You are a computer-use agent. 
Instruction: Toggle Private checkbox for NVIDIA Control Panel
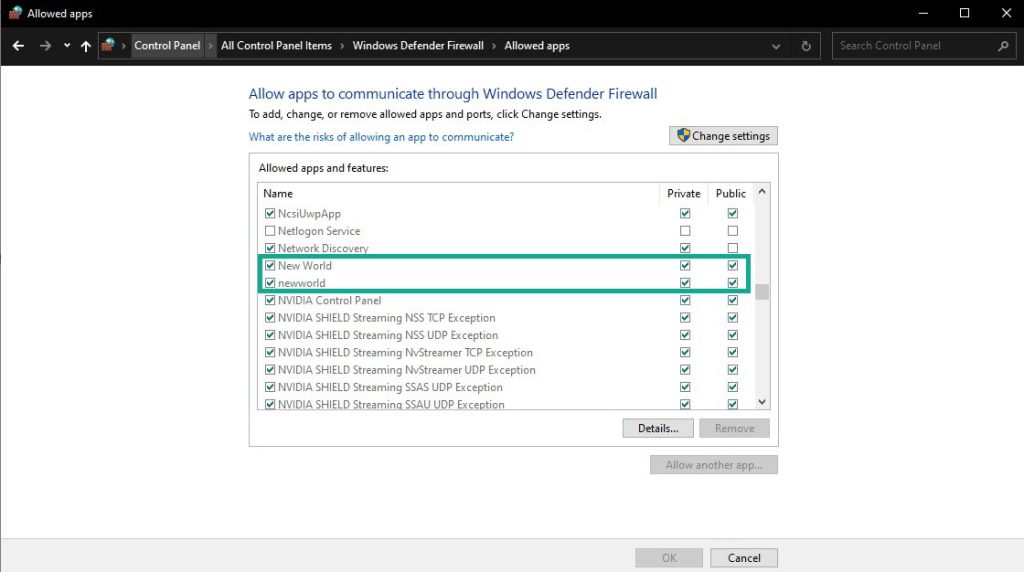tap(684, 300)
